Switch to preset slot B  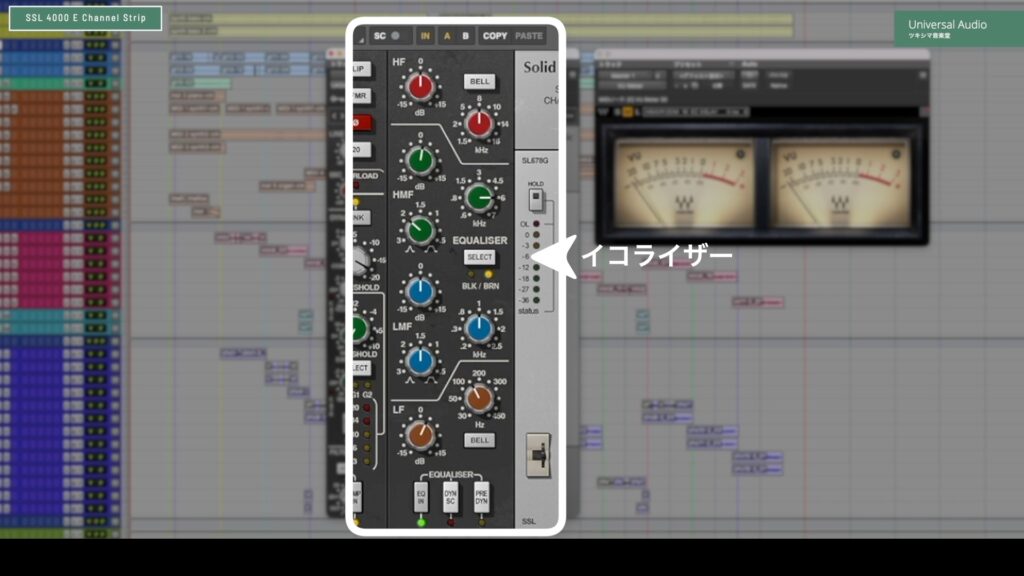pos(465,36)
